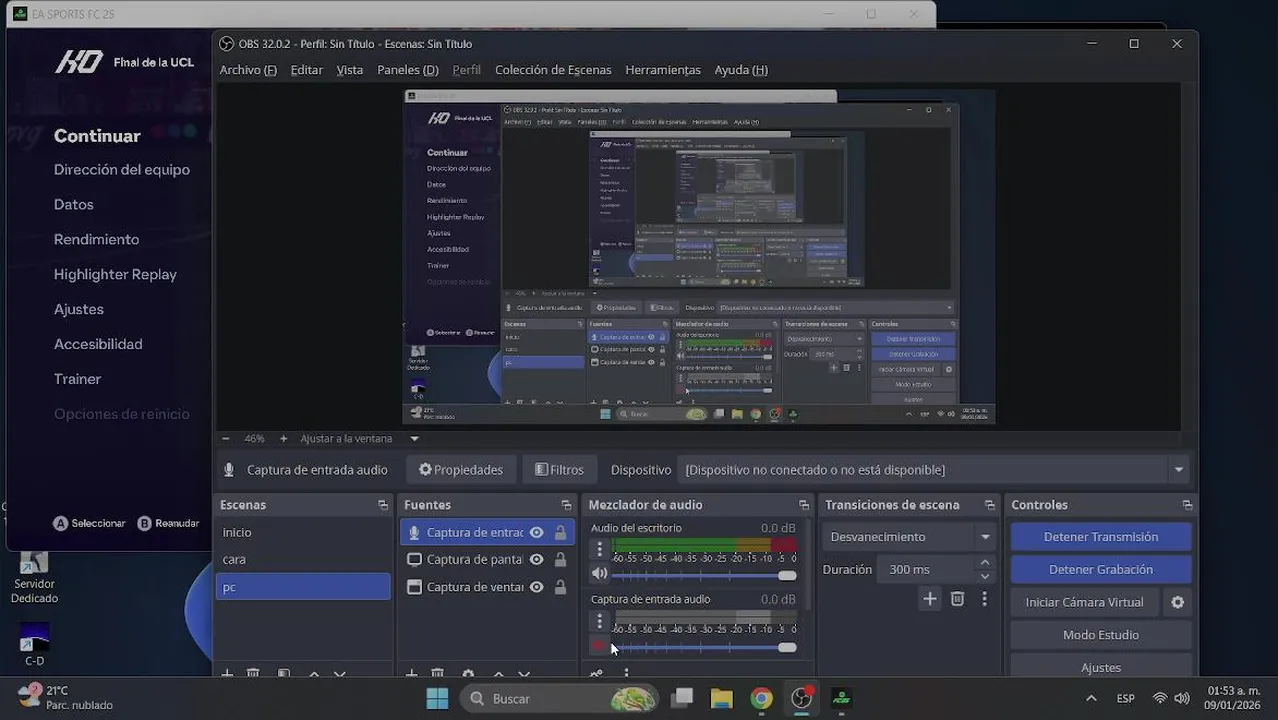Unmute the Captura de entrada audio channel
Screen dimensions: 1278x720
pos(599,646)
